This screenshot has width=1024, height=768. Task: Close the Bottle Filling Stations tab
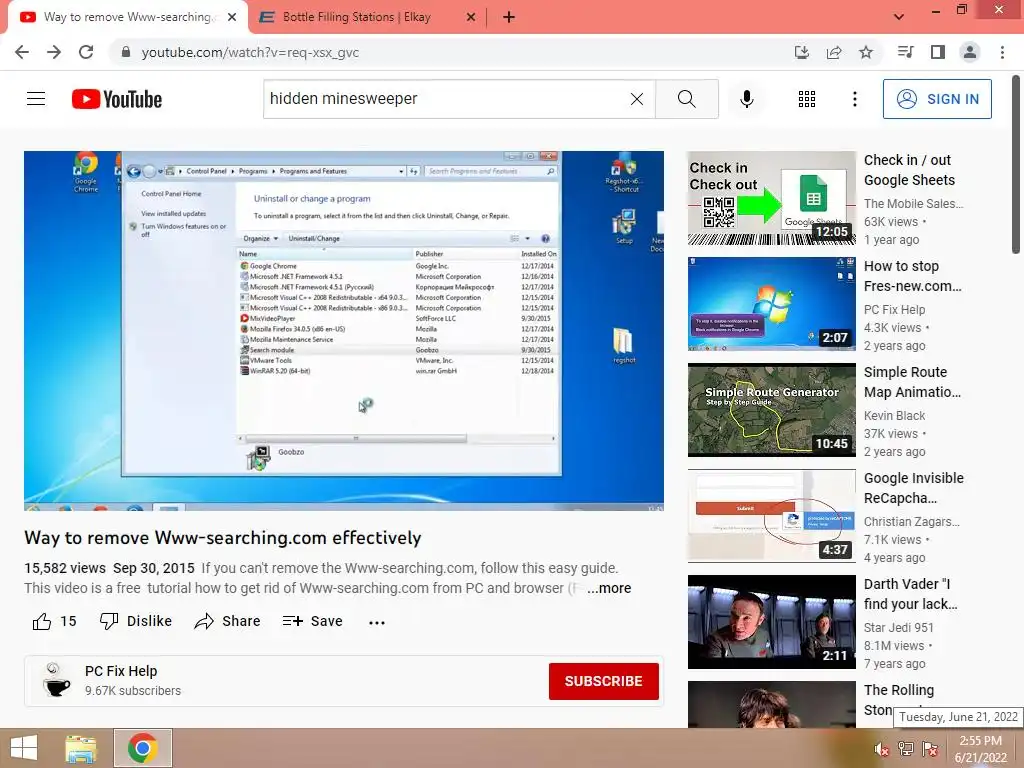tap(471, 18)
